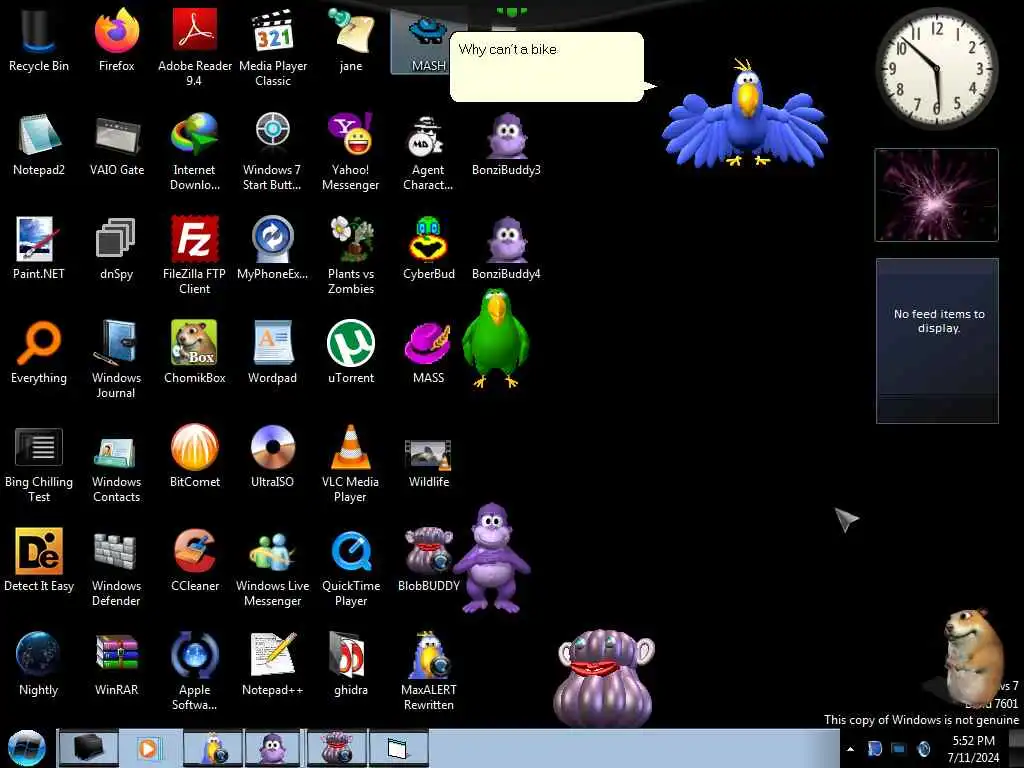Select the ChomikBox icon
This screenshot has width=1024, height=768.
point(194,352)
